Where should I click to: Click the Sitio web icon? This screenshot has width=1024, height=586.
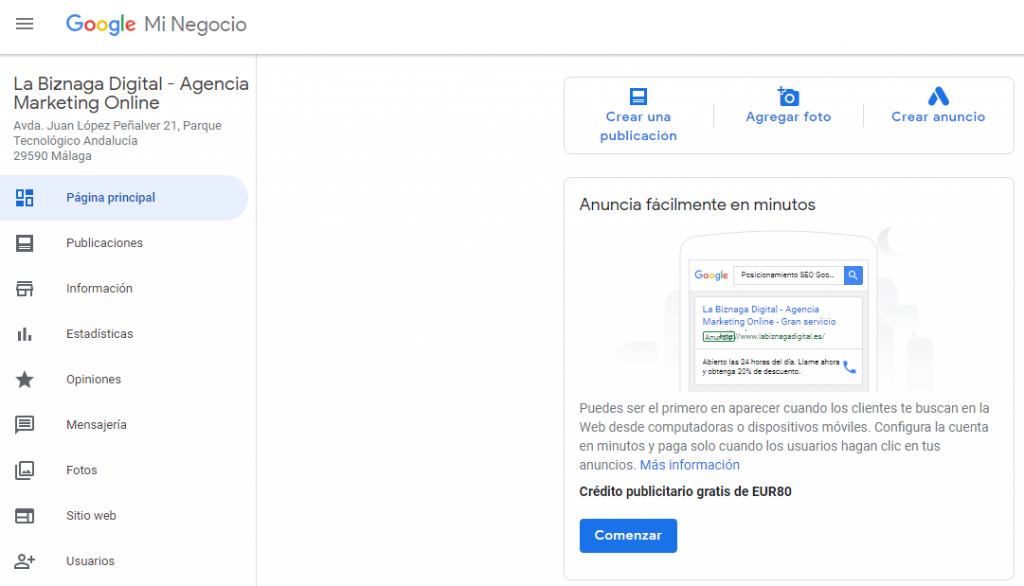coord(24,516)
